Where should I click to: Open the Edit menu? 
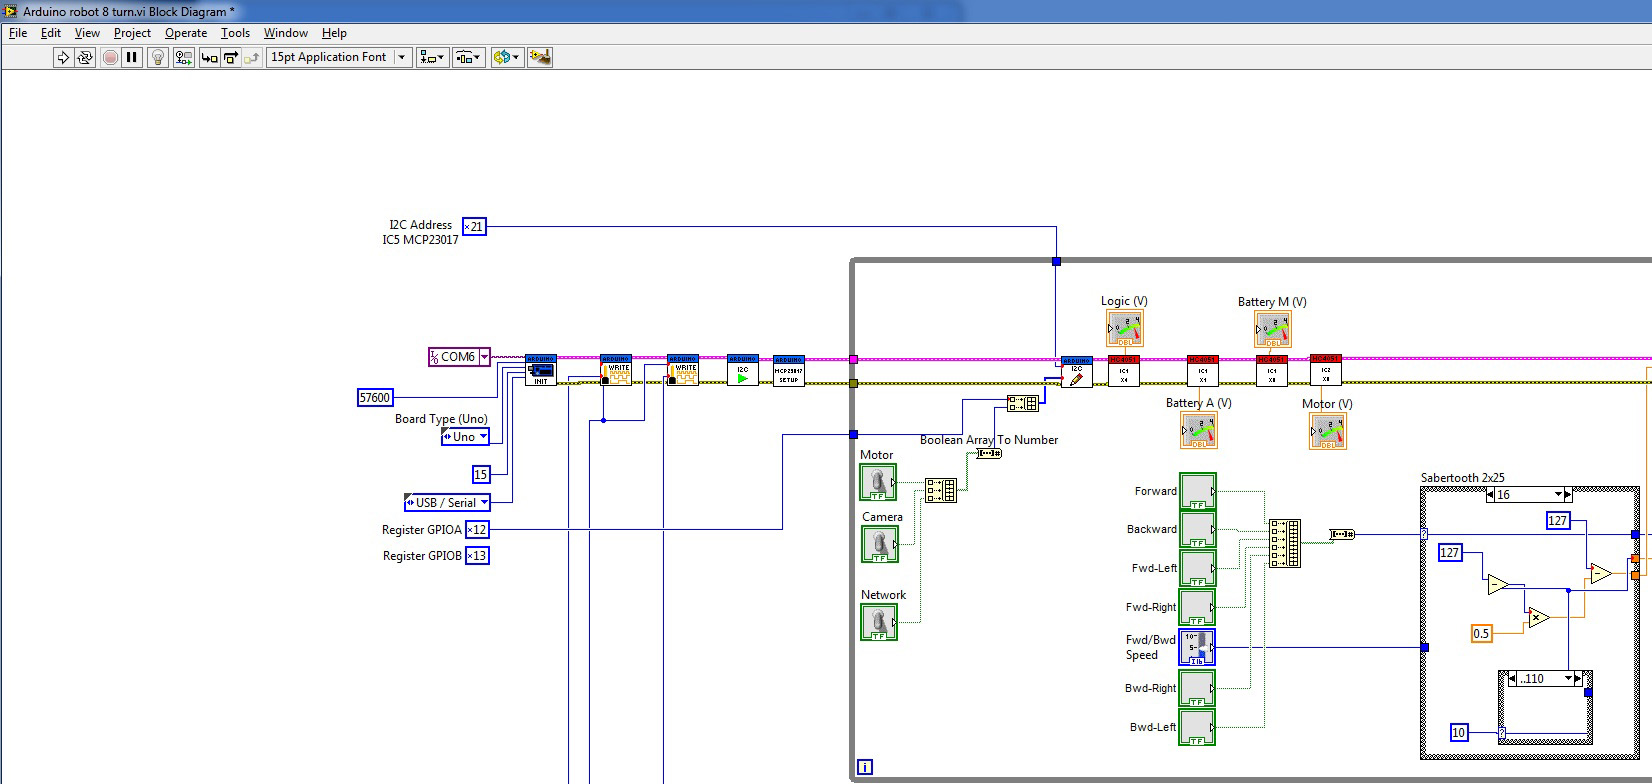coord(51,33)
